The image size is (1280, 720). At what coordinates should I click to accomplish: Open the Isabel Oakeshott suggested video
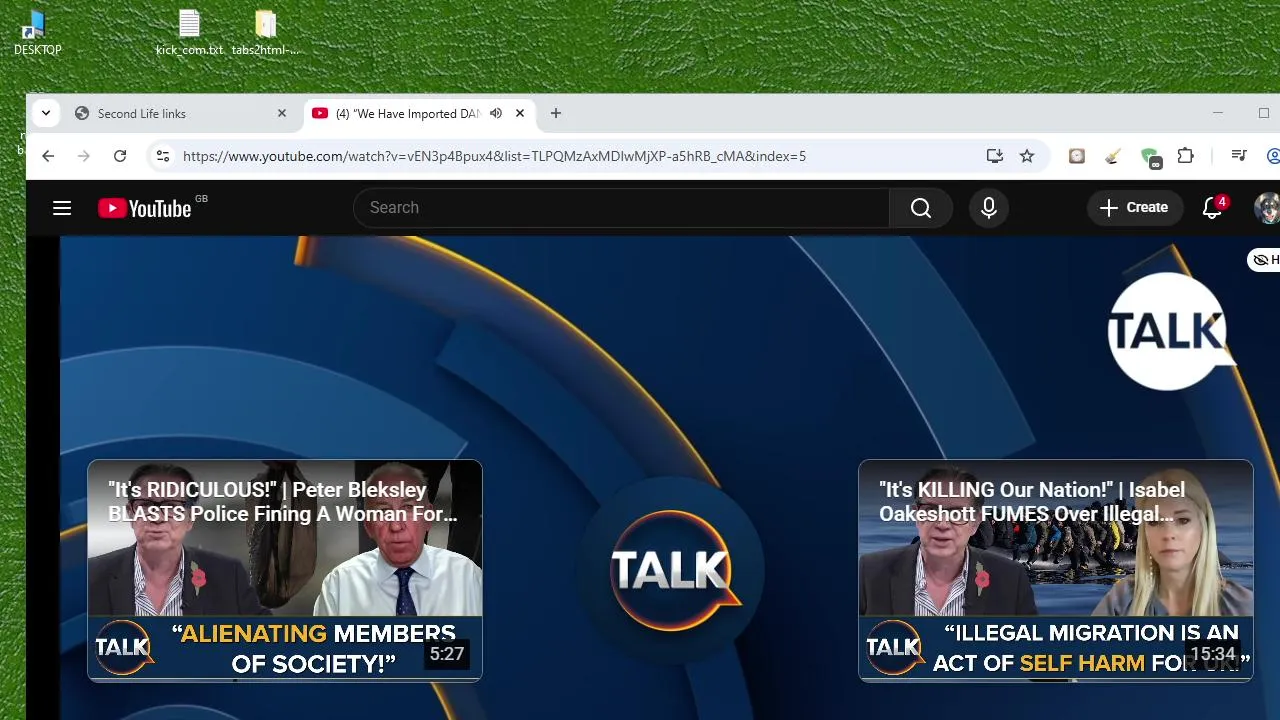point(1056,571)
